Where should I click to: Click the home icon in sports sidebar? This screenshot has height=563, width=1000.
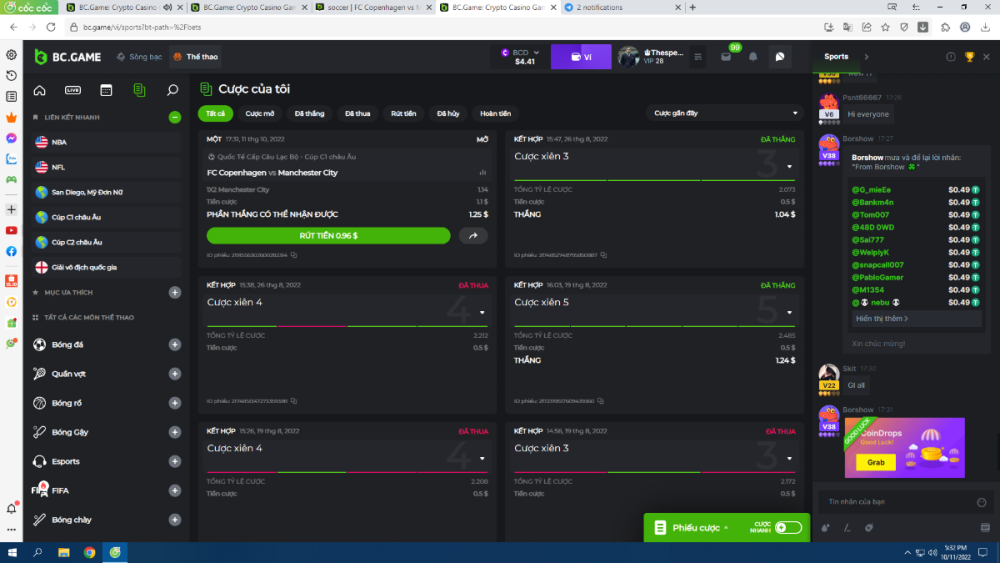coord(40,90)
